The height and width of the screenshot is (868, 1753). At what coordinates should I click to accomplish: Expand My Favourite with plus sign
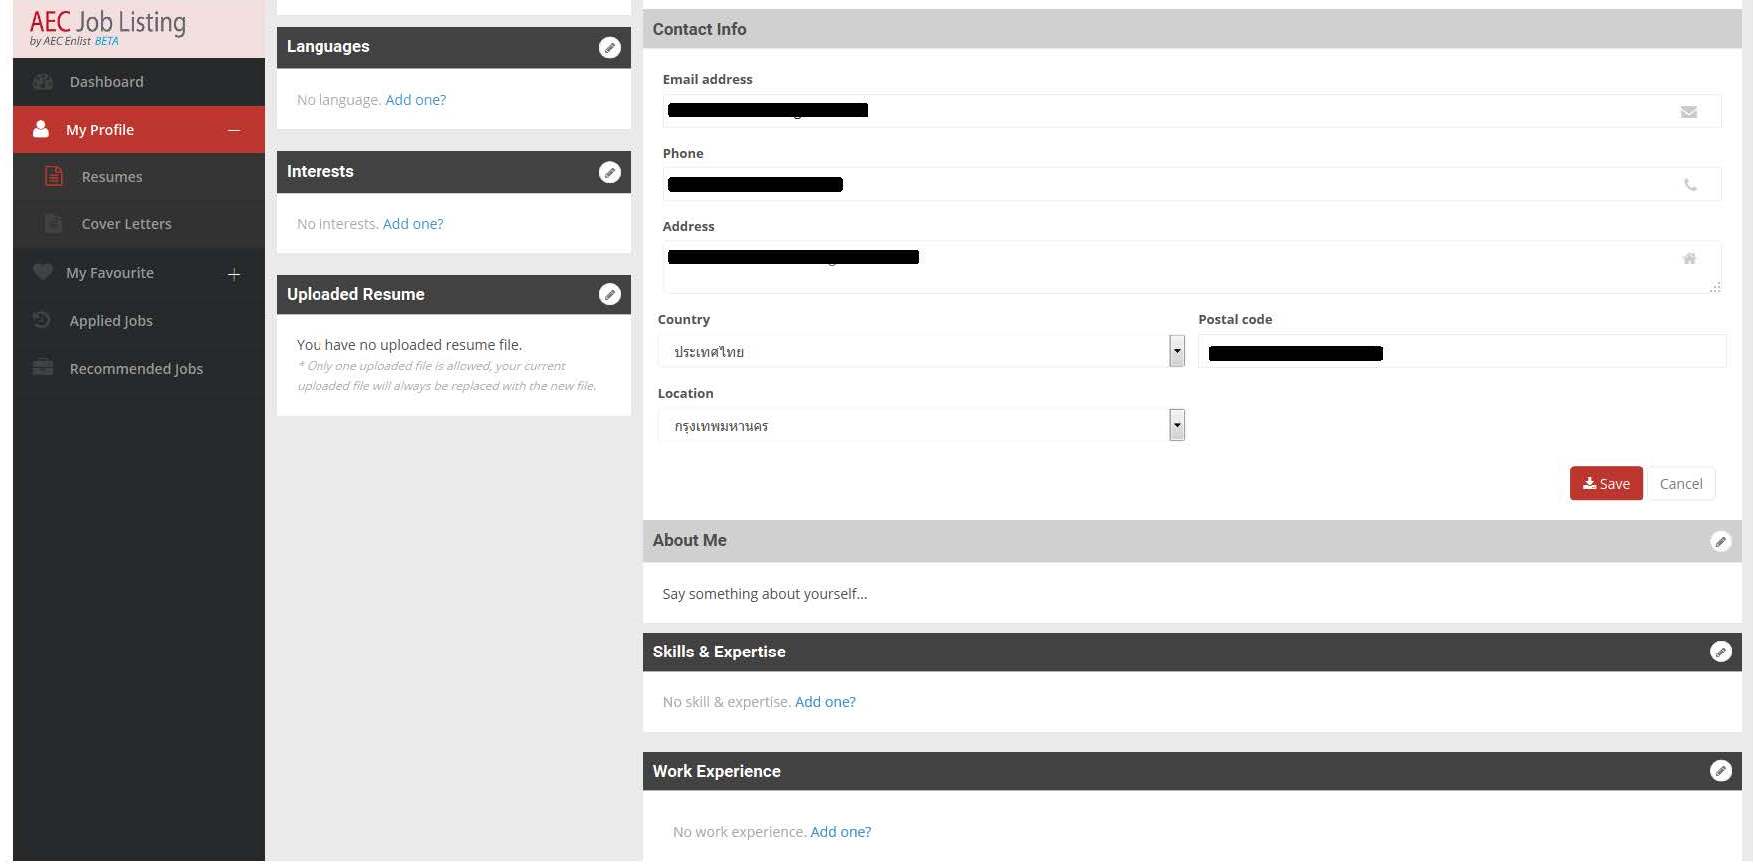(234, 274)
